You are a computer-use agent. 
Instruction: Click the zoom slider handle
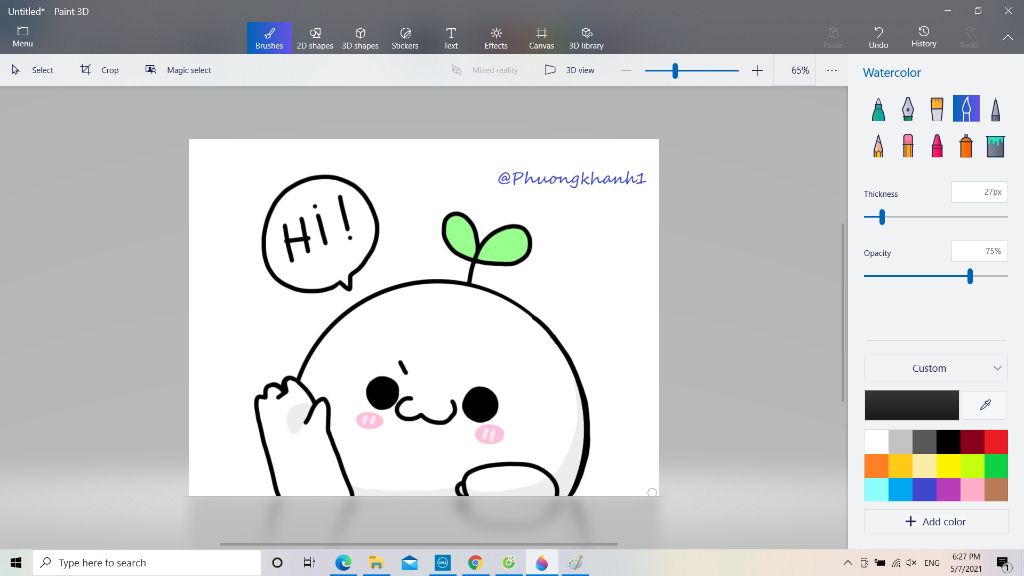point(675,71)
